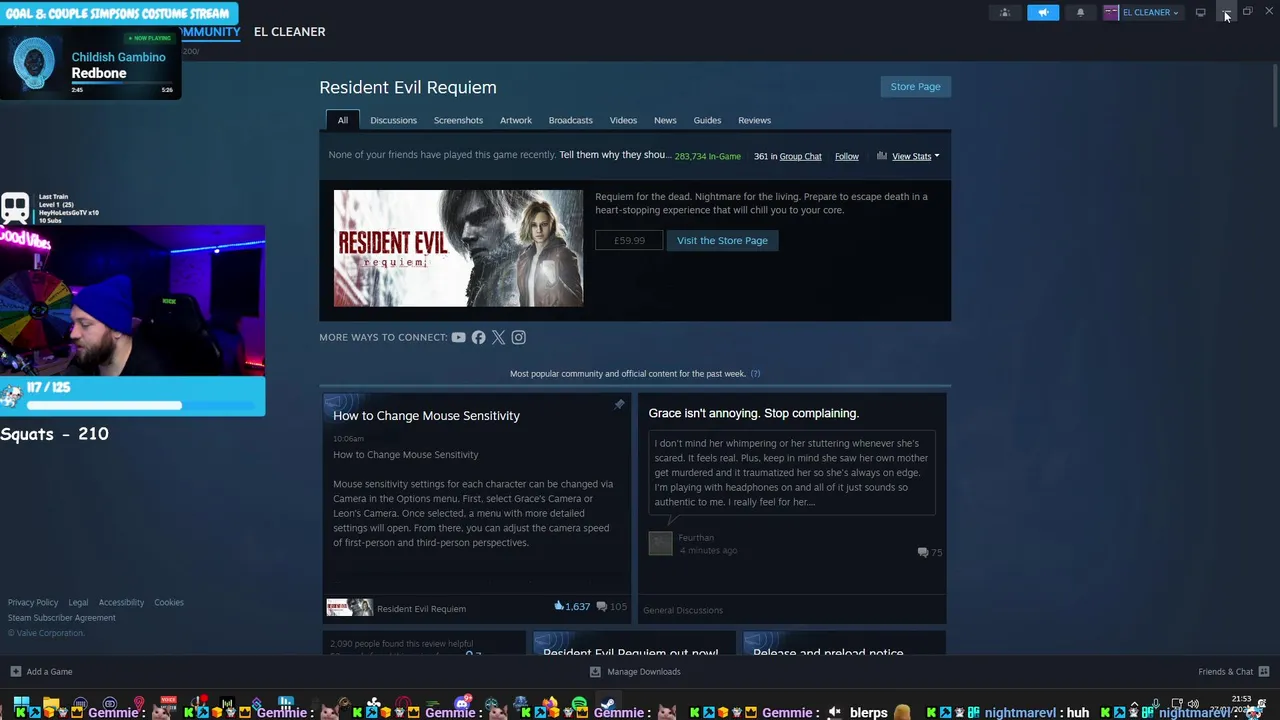Enter Big Picture mode via monitor icon
Viewport: 1280px width, 720px height.
(1200, 12)
